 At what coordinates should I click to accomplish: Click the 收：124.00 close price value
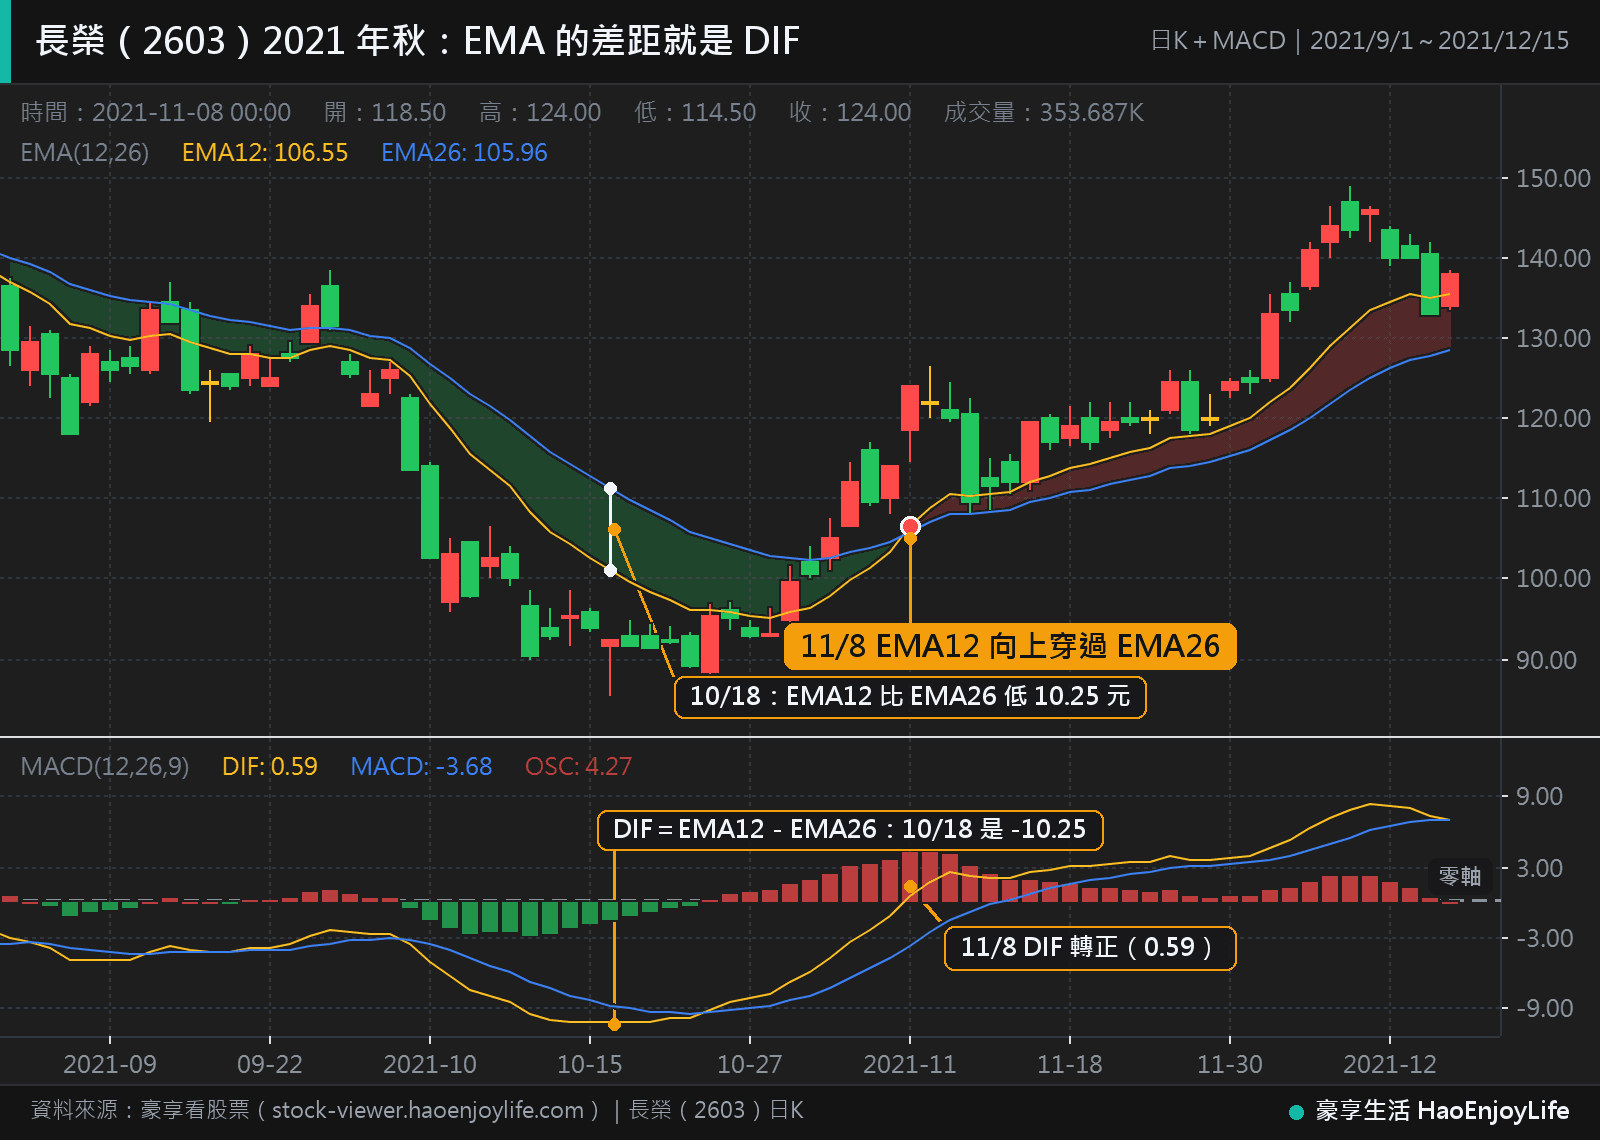[x=850, y=112]
